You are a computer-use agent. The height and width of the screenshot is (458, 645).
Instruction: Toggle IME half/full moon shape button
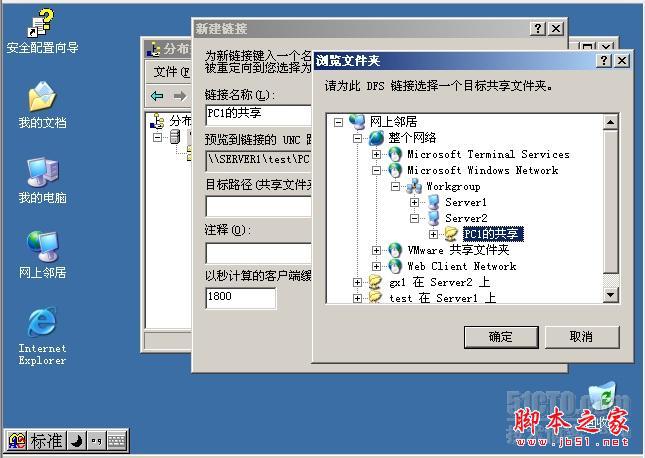(x=76, y=441)
